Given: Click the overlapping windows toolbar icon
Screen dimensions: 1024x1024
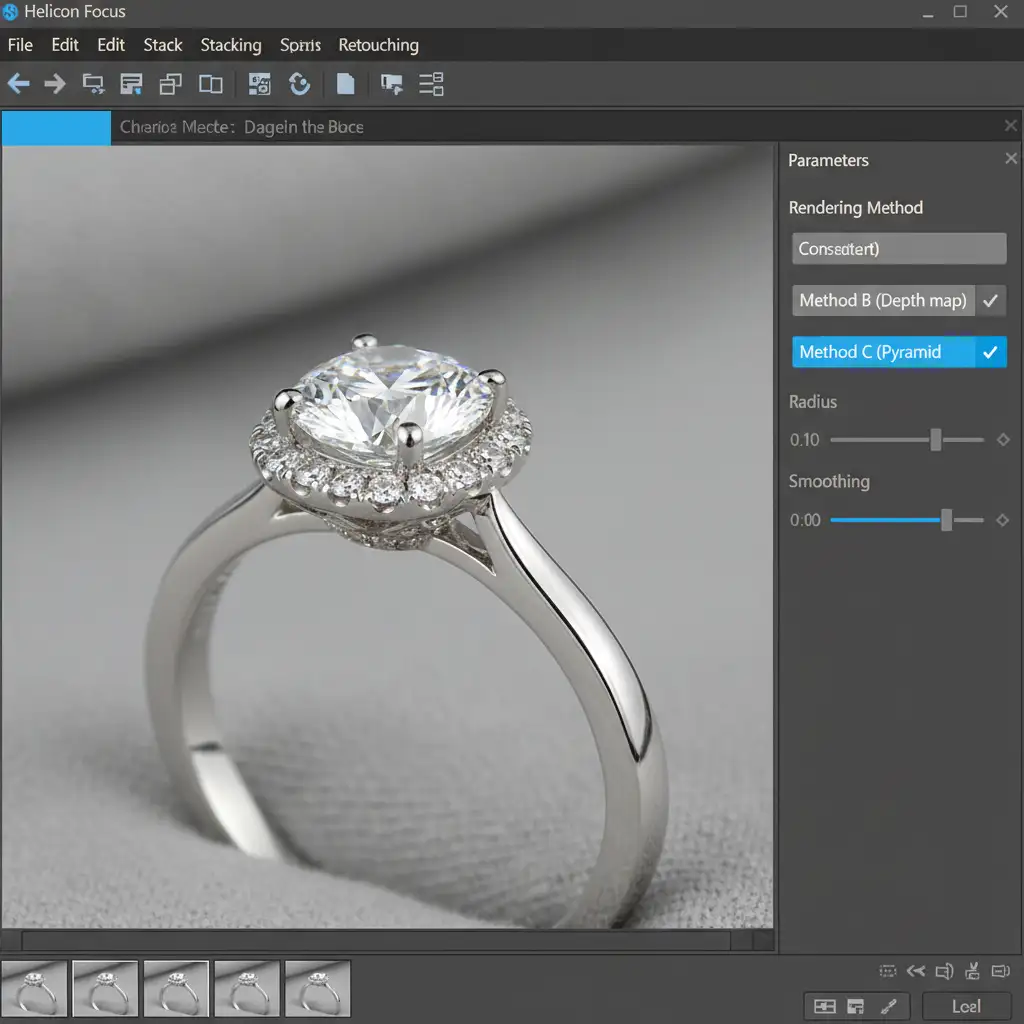Looking at the screenshot, I should [171, 84].
